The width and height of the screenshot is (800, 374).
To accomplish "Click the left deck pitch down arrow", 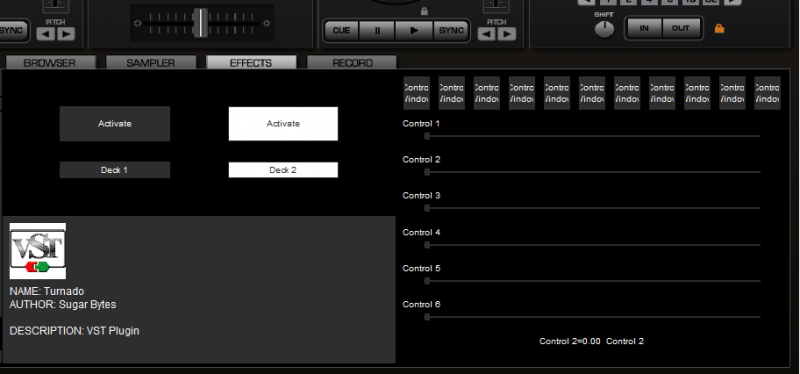I will point(45,34).
